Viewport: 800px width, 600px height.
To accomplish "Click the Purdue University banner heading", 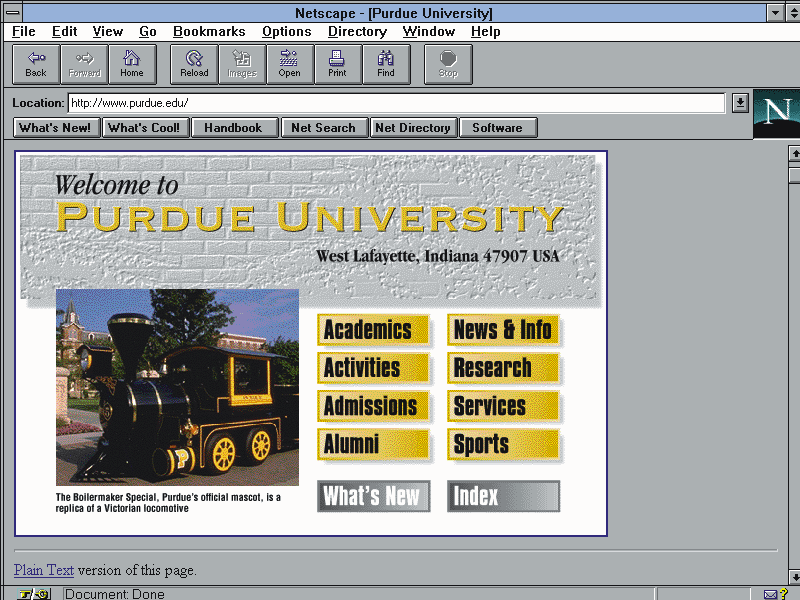I will pos(310,217).
